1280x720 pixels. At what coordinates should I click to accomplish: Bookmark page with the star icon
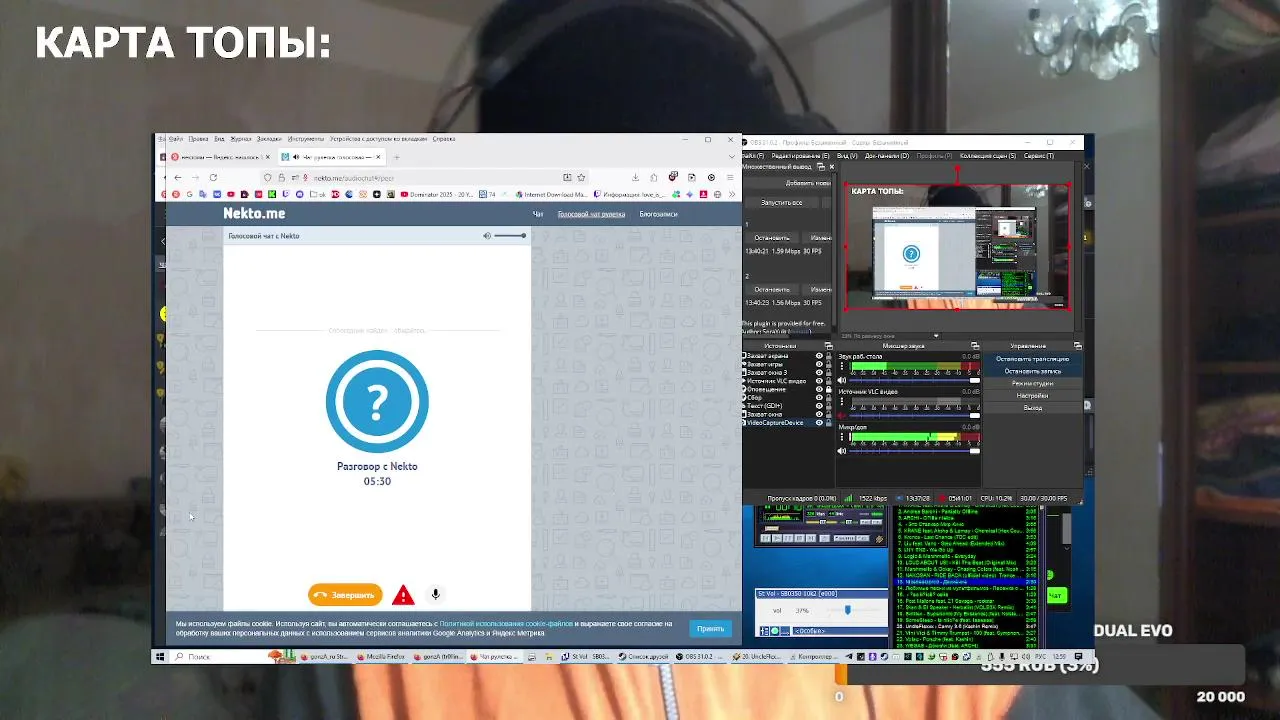[x=581, y=177]
